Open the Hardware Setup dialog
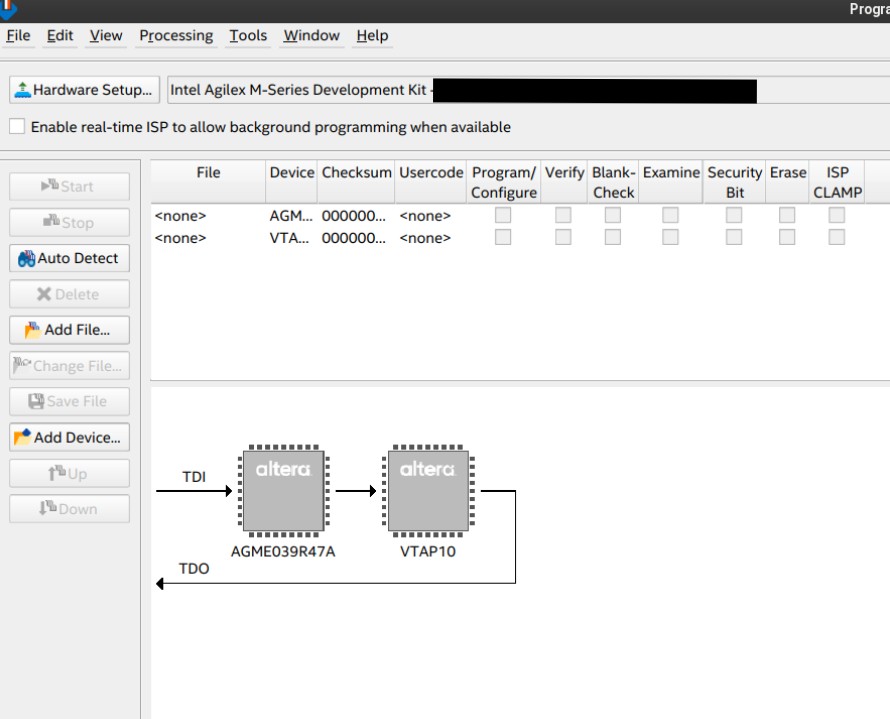 click(x=84, y=91)
